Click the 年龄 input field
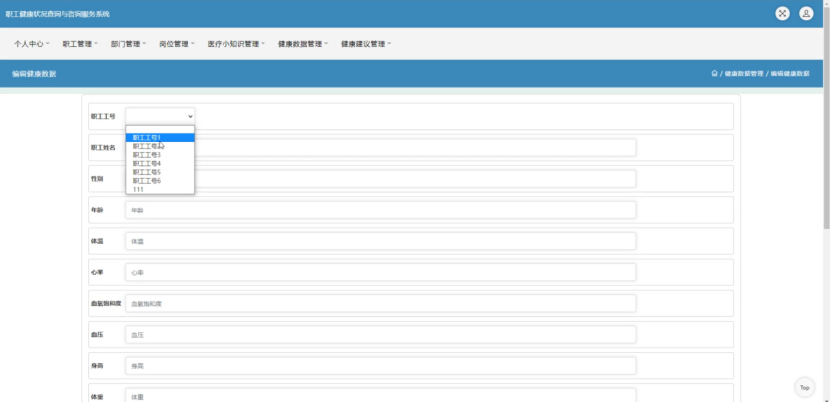Screen dimensions: 830x403 pos(381,210)
